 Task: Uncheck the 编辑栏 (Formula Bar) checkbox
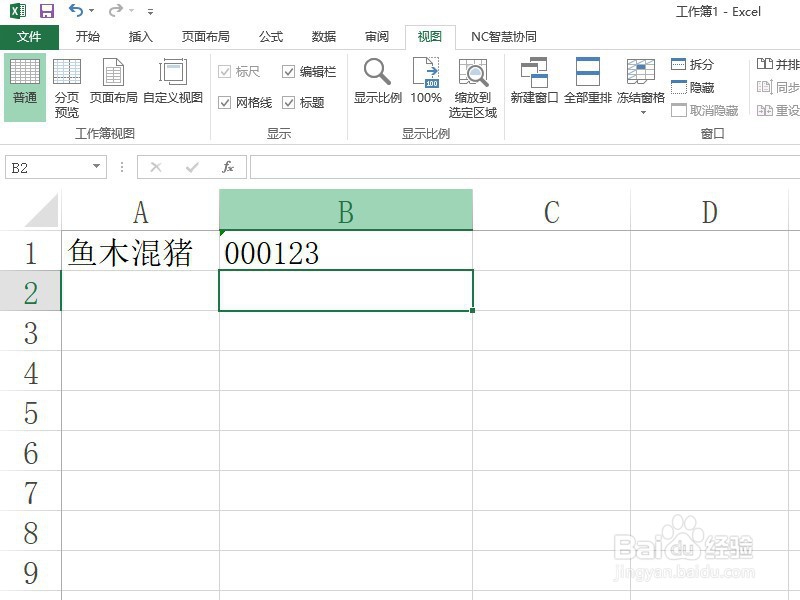coord(287,71)
